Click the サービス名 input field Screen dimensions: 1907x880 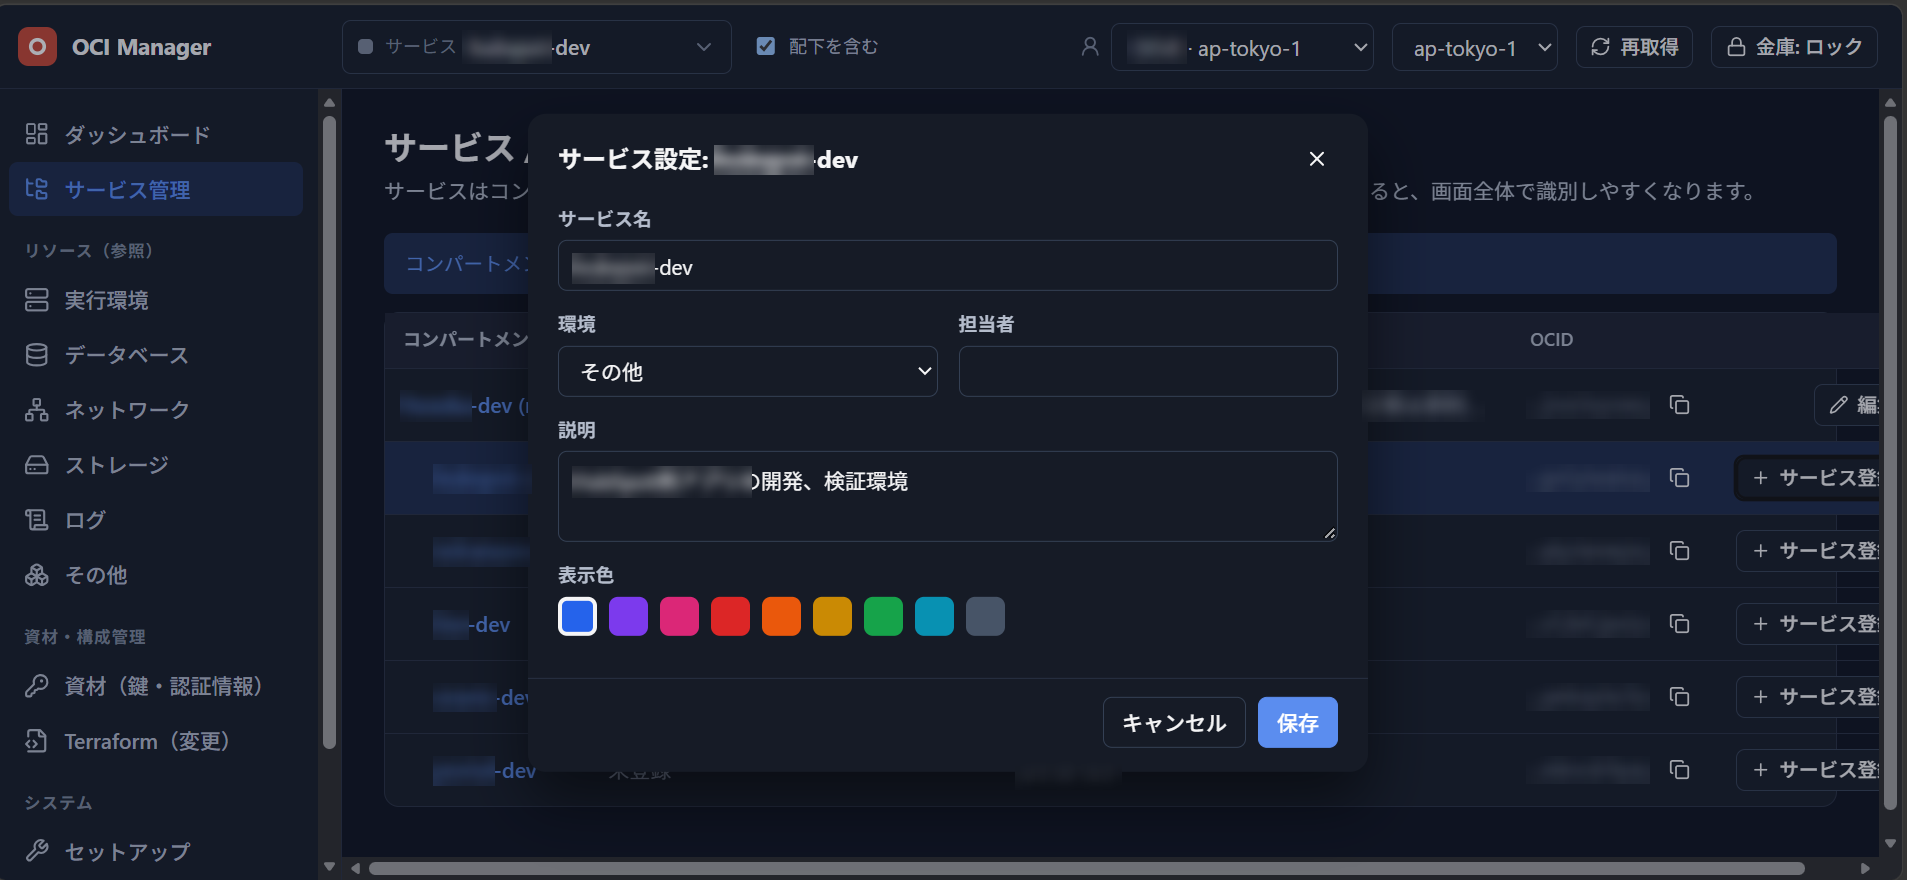[947, 266]
